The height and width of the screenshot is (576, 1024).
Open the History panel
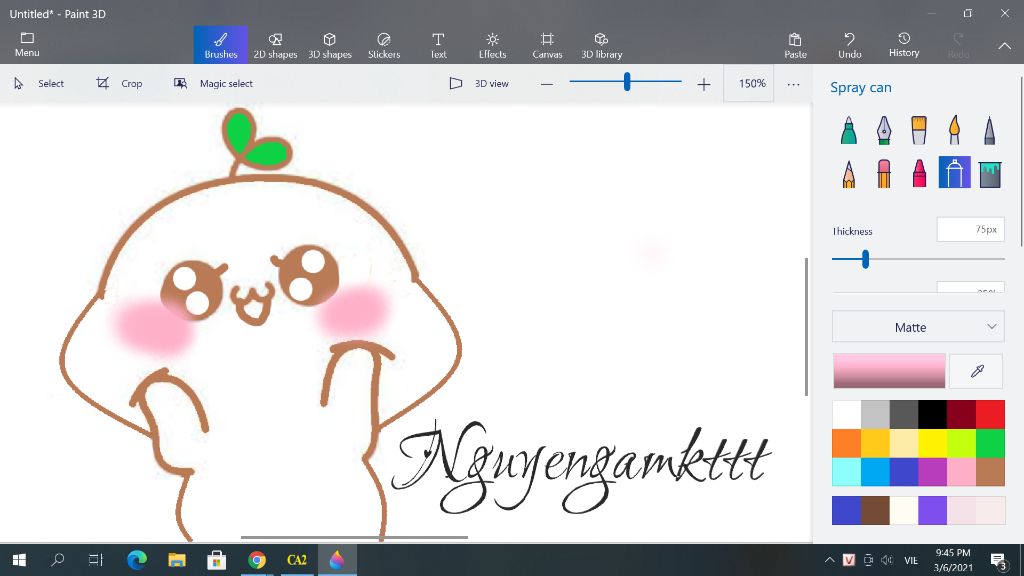click(904, 45)
